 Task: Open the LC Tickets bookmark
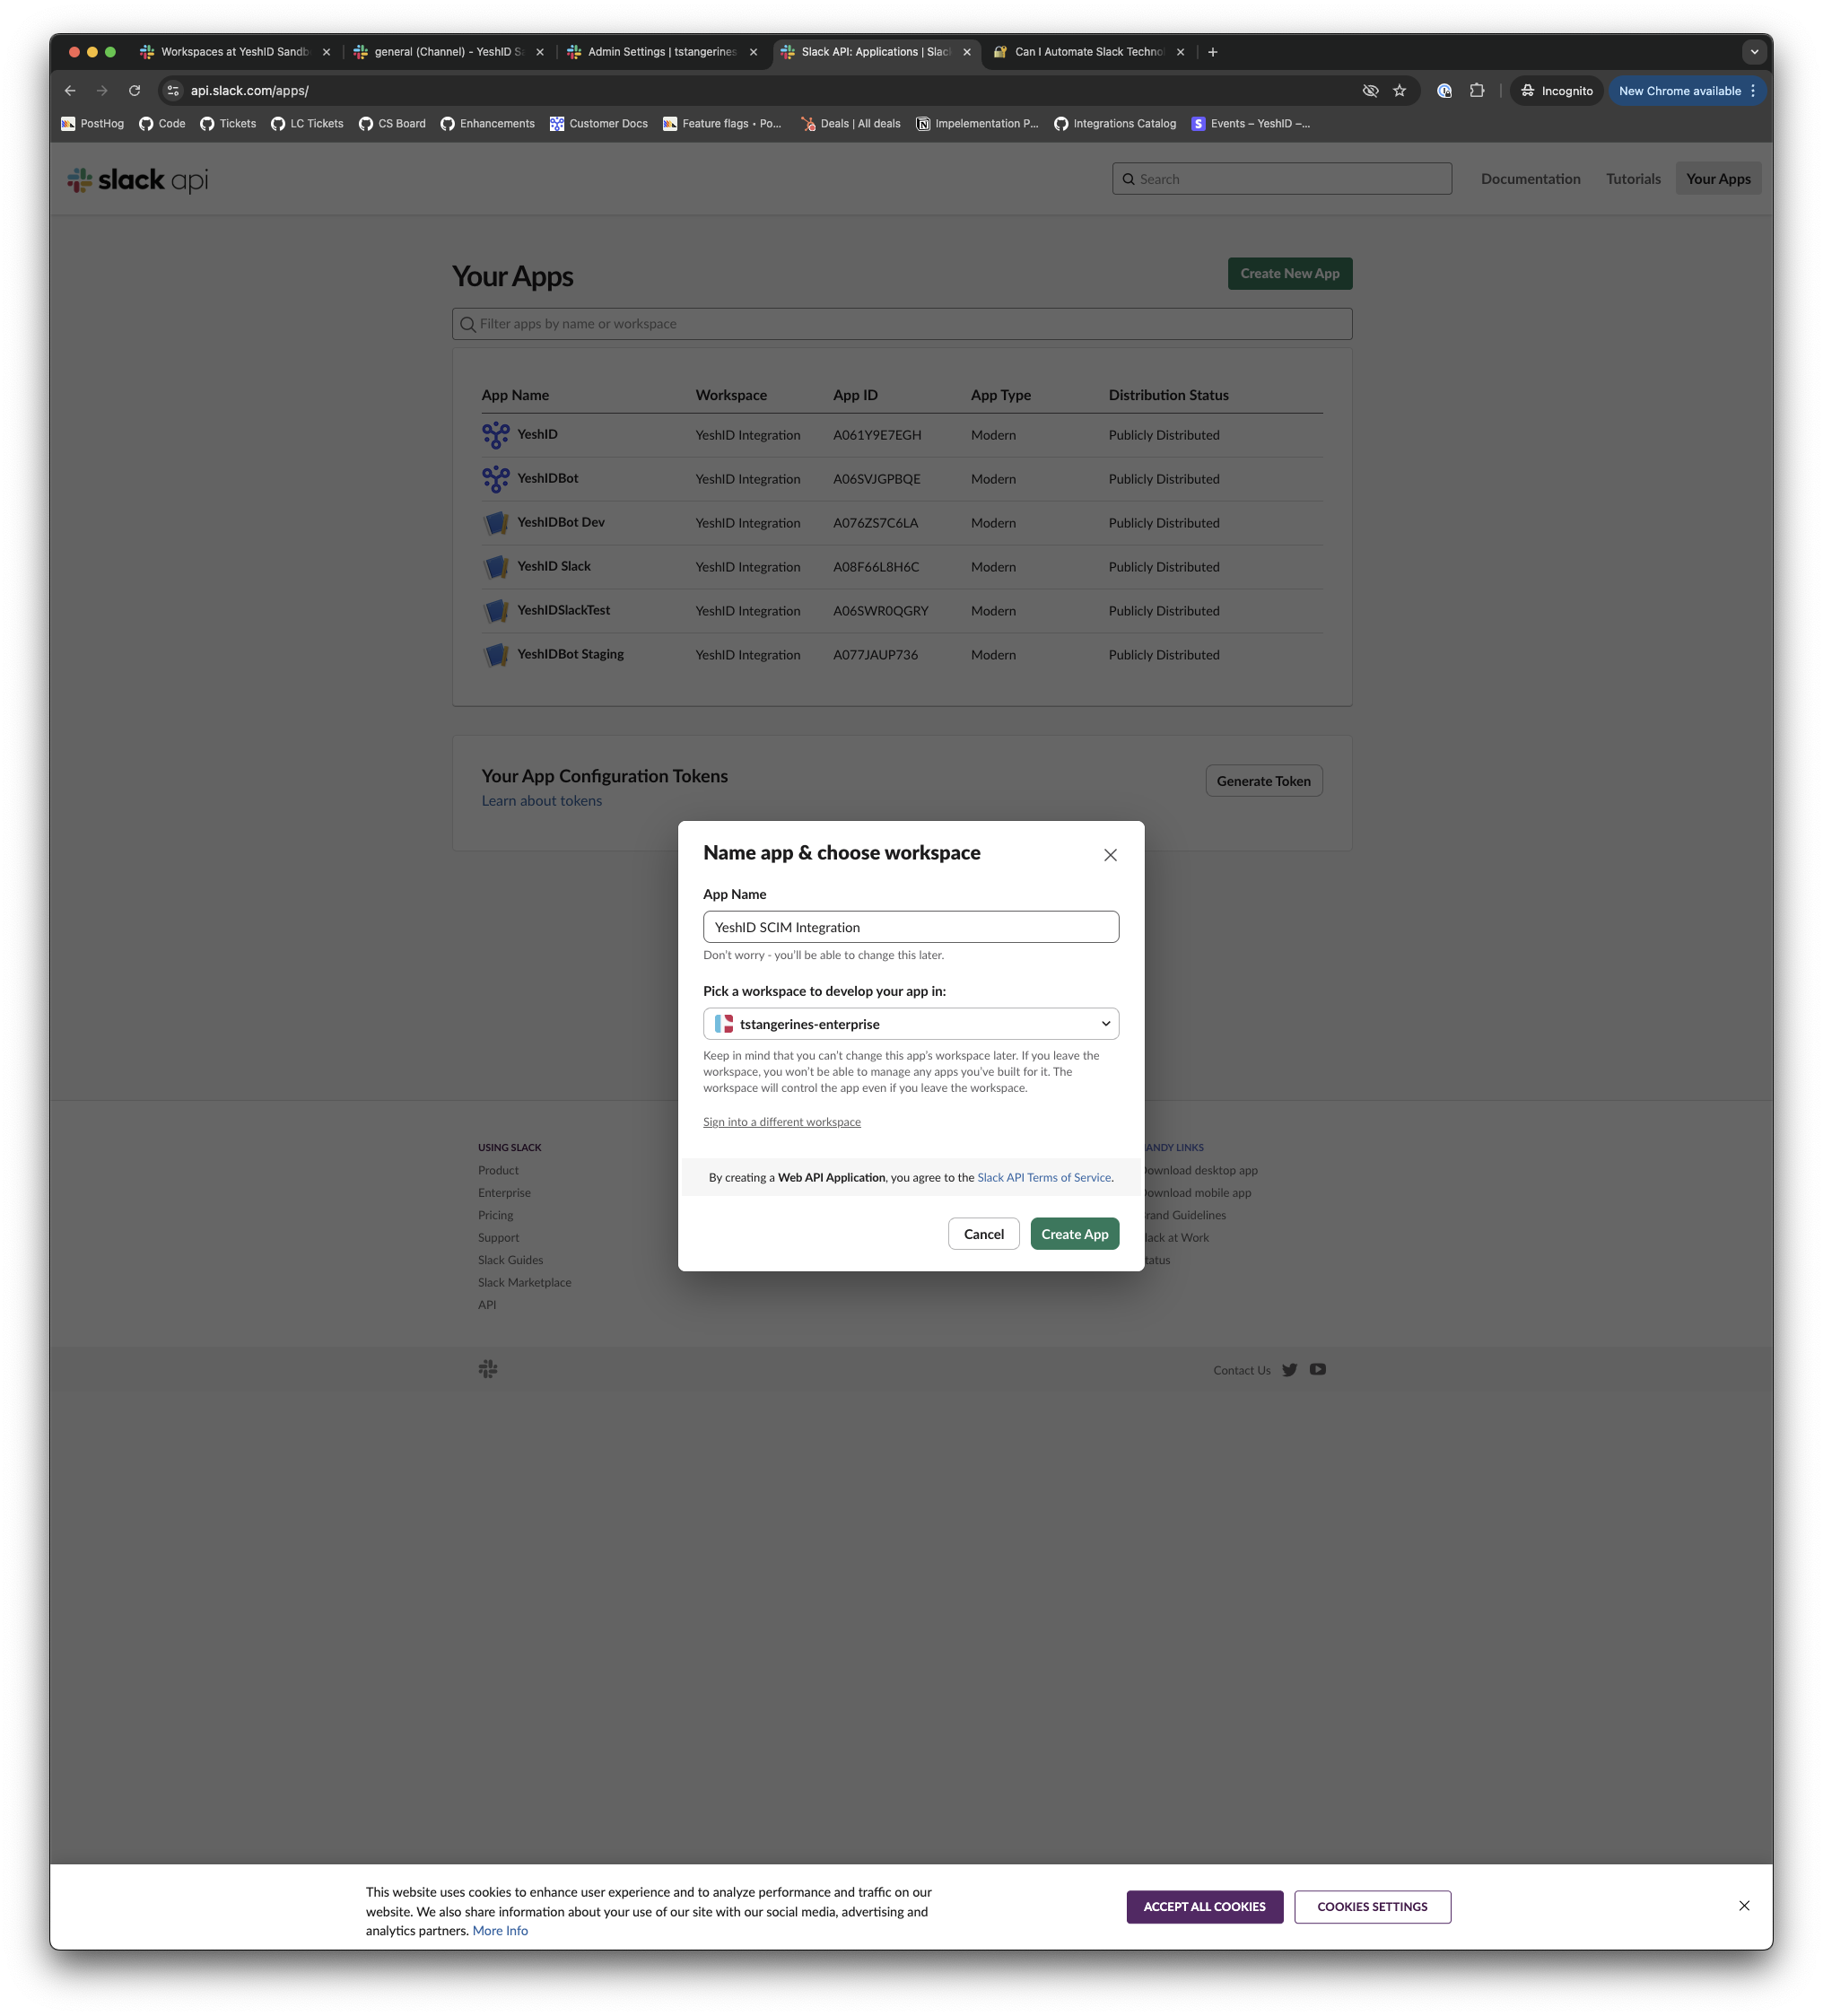(307, 124)
